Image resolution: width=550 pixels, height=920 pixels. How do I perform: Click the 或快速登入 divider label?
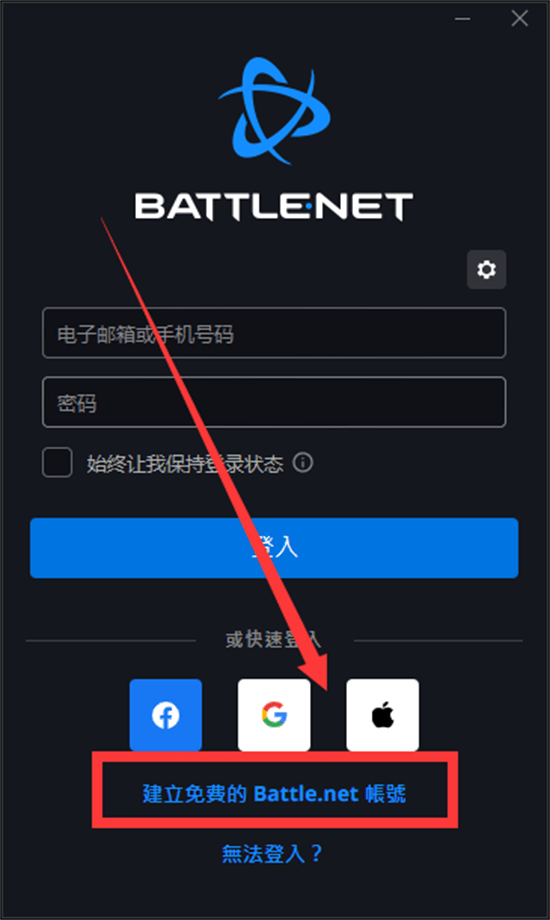[x=273, y=639]
